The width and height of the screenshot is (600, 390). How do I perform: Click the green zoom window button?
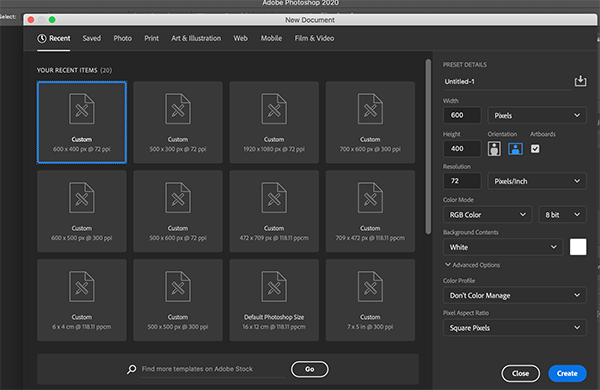tap(52, 20)
